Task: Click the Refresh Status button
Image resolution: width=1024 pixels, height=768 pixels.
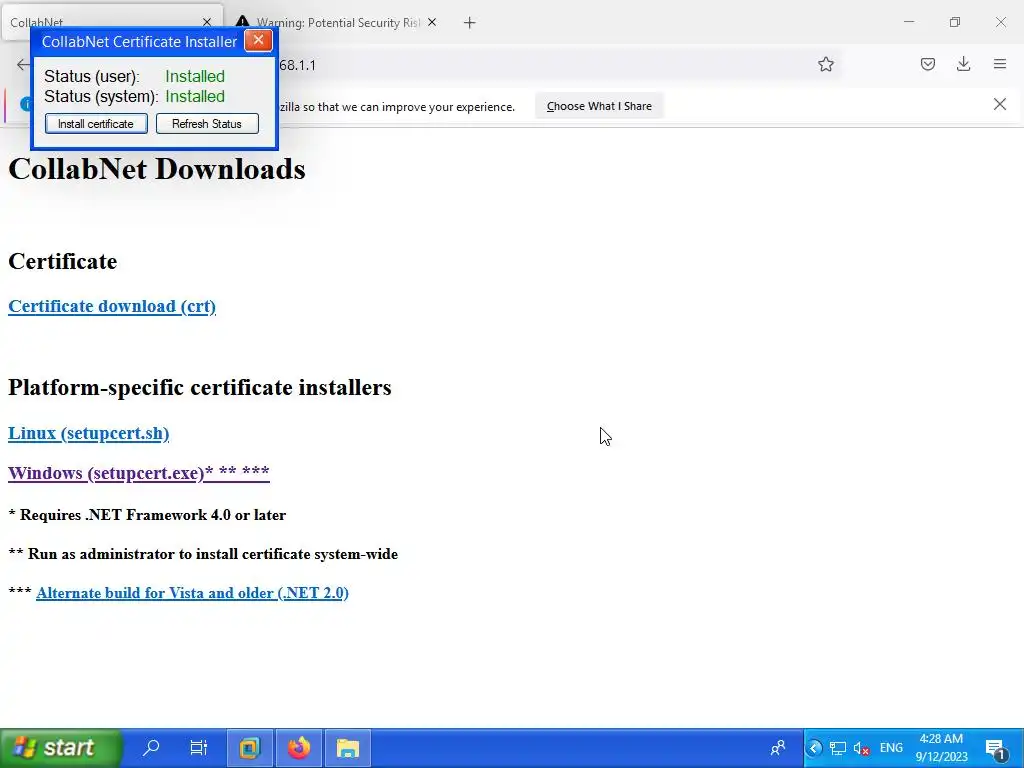Action: [207, 123]
